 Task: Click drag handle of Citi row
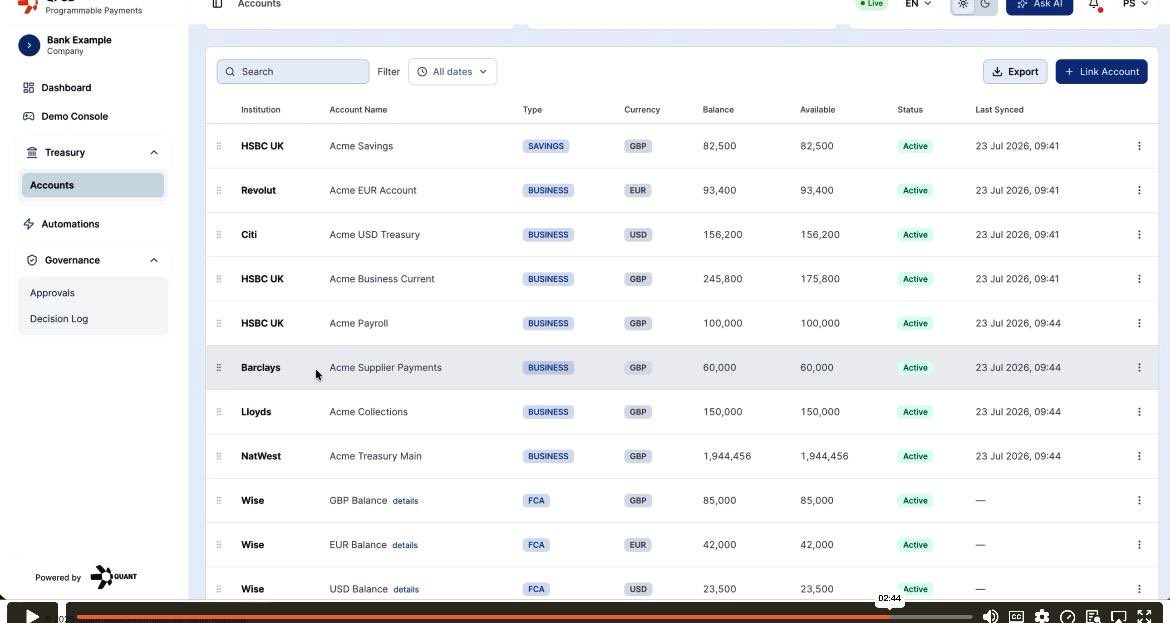point(219,235)
